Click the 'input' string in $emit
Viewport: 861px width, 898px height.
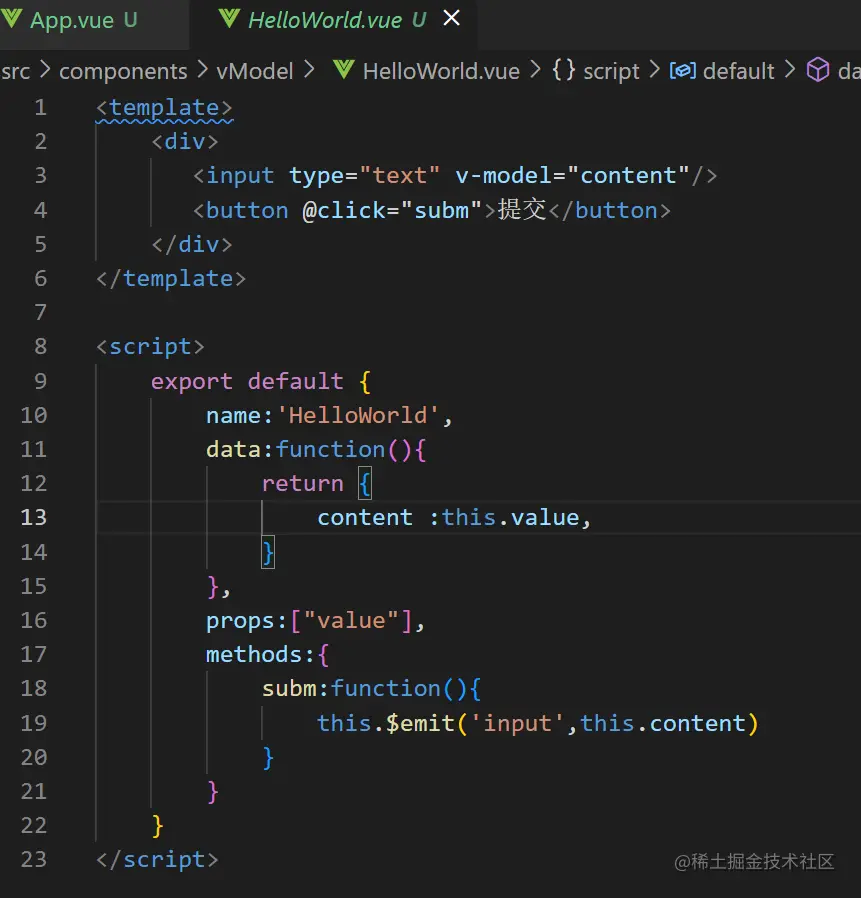point(517,723)
